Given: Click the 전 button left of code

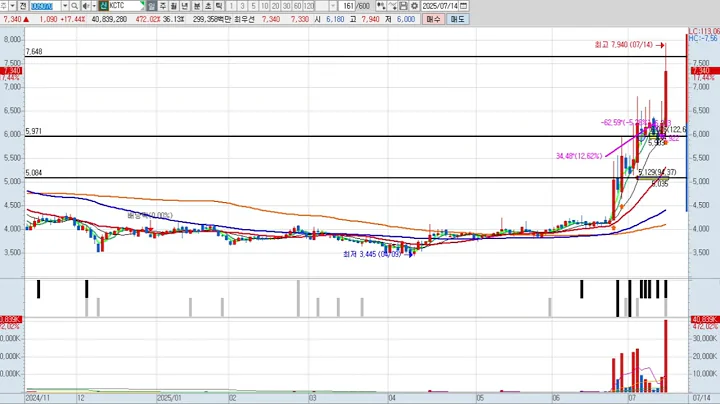Looking at the screenshot, I should [x=22, y=6].
